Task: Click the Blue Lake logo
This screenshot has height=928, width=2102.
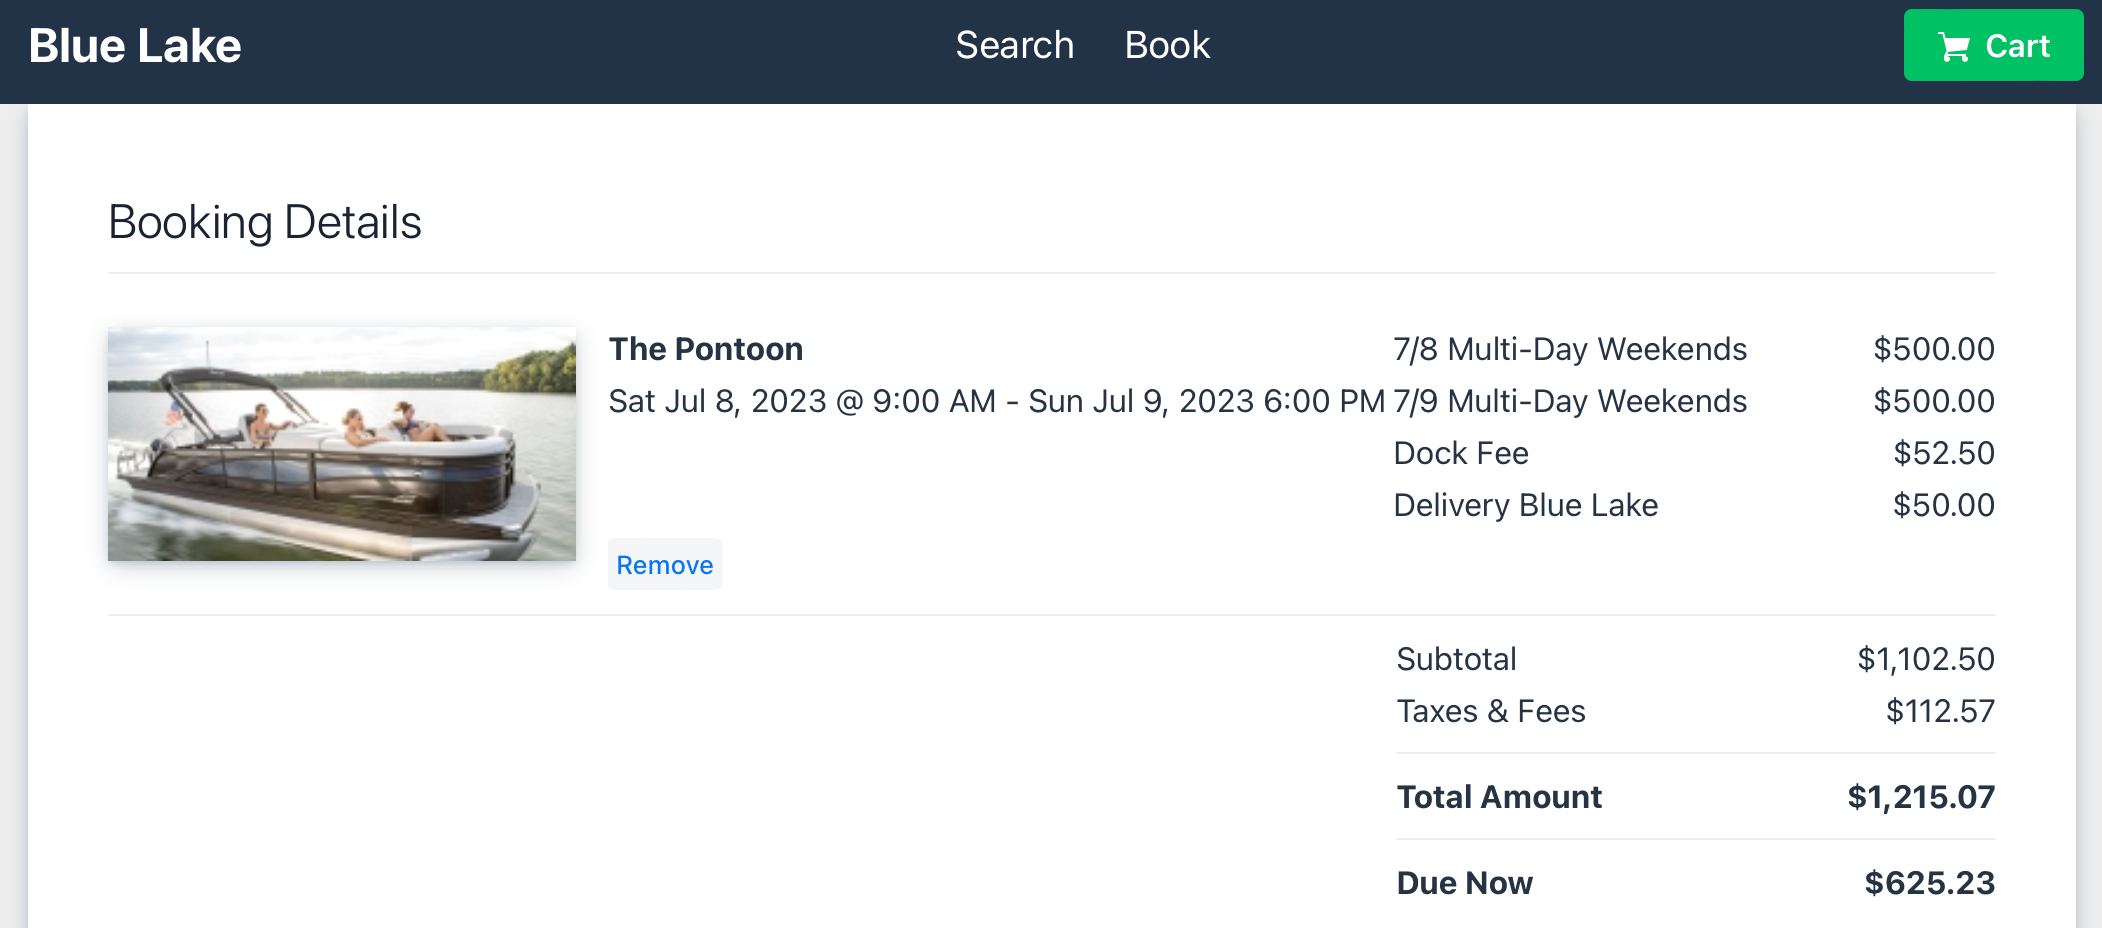Action: [135, 46]
